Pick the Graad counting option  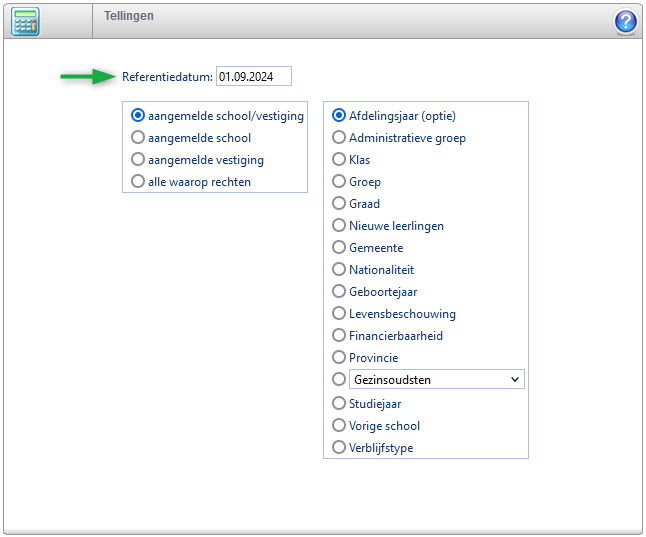[x=340, y=204]
